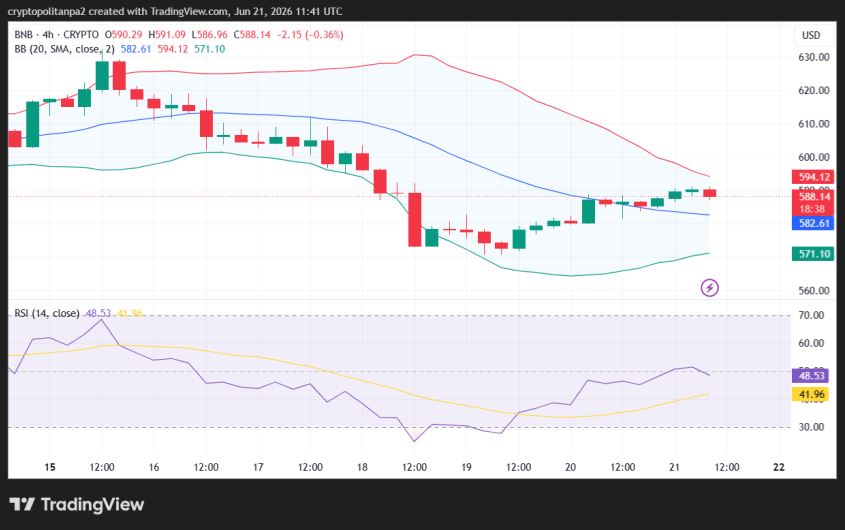Click the high price value H591.09
Viewport: 845px width, 530px height.
[x=167, y=35]
